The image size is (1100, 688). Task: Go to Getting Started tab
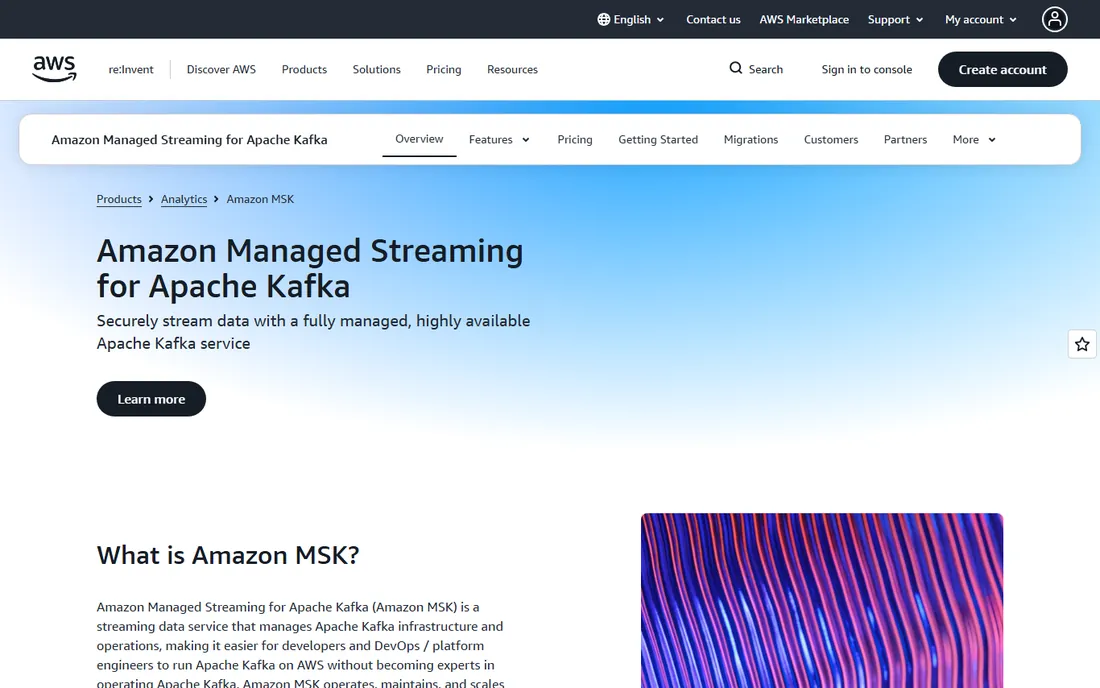click(x=658, y=140)
